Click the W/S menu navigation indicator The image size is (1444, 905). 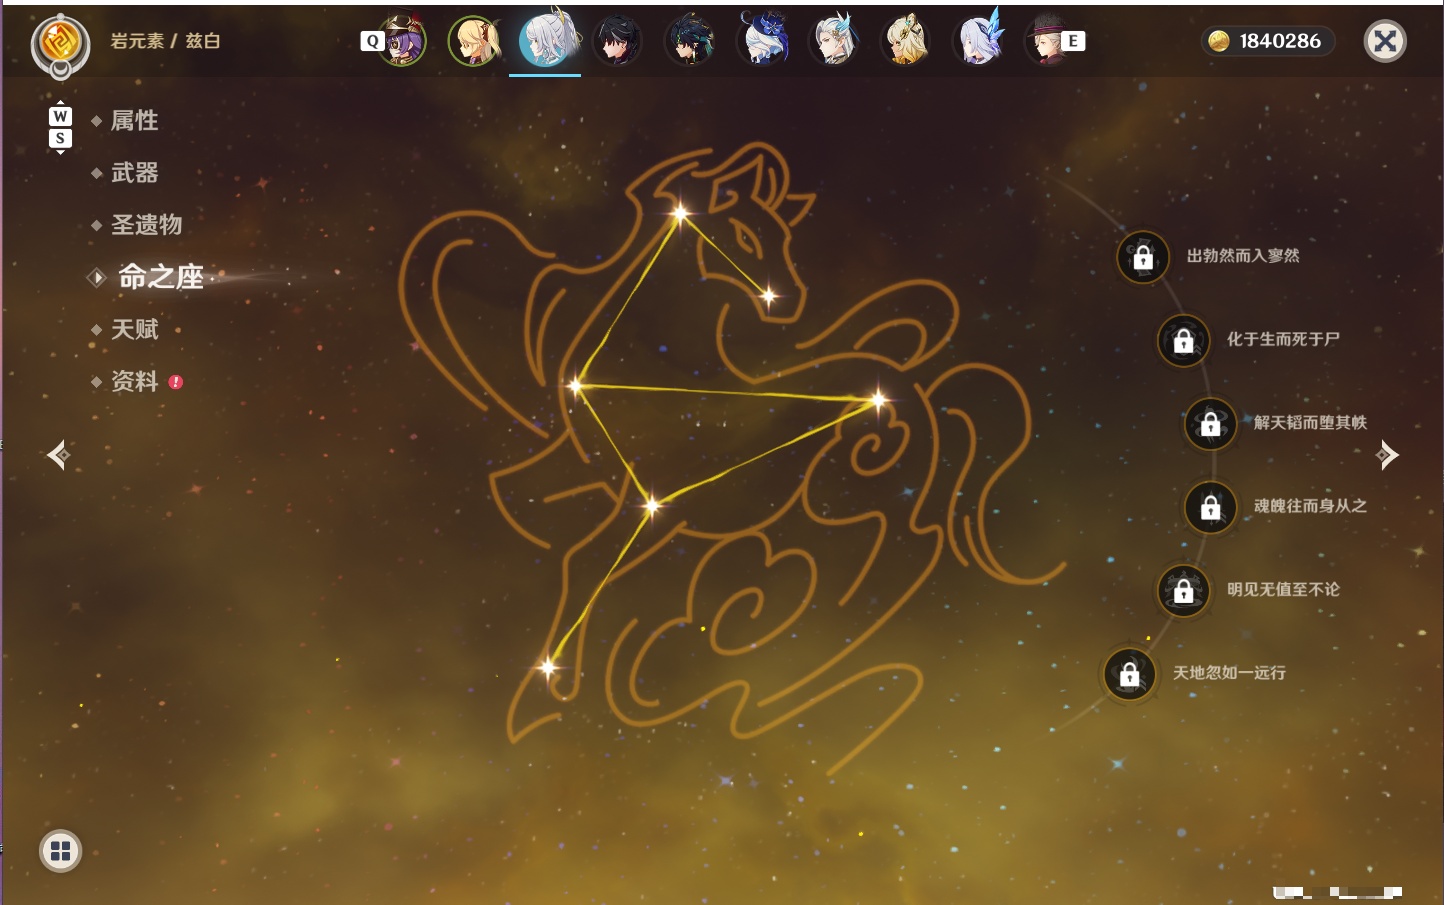(x=60, y=127)
